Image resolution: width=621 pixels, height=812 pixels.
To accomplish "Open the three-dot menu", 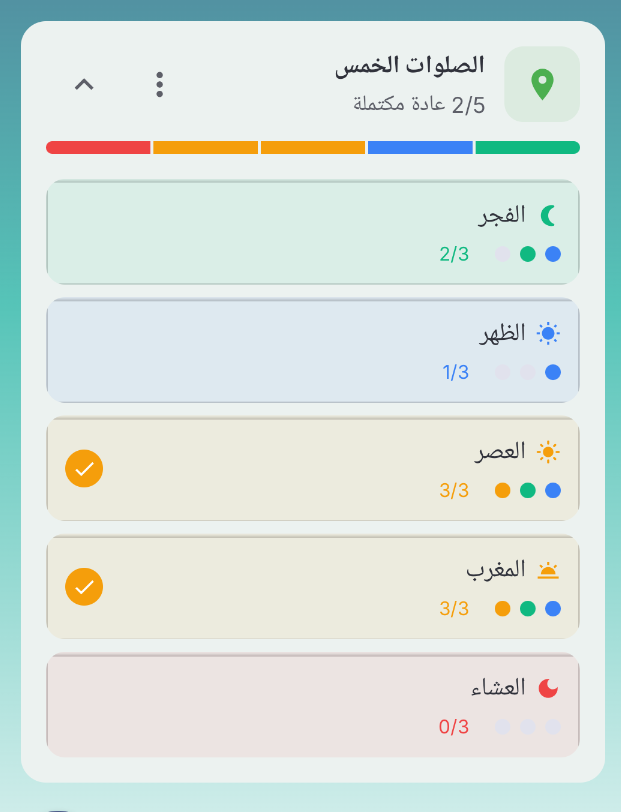I will pos(159,85).
